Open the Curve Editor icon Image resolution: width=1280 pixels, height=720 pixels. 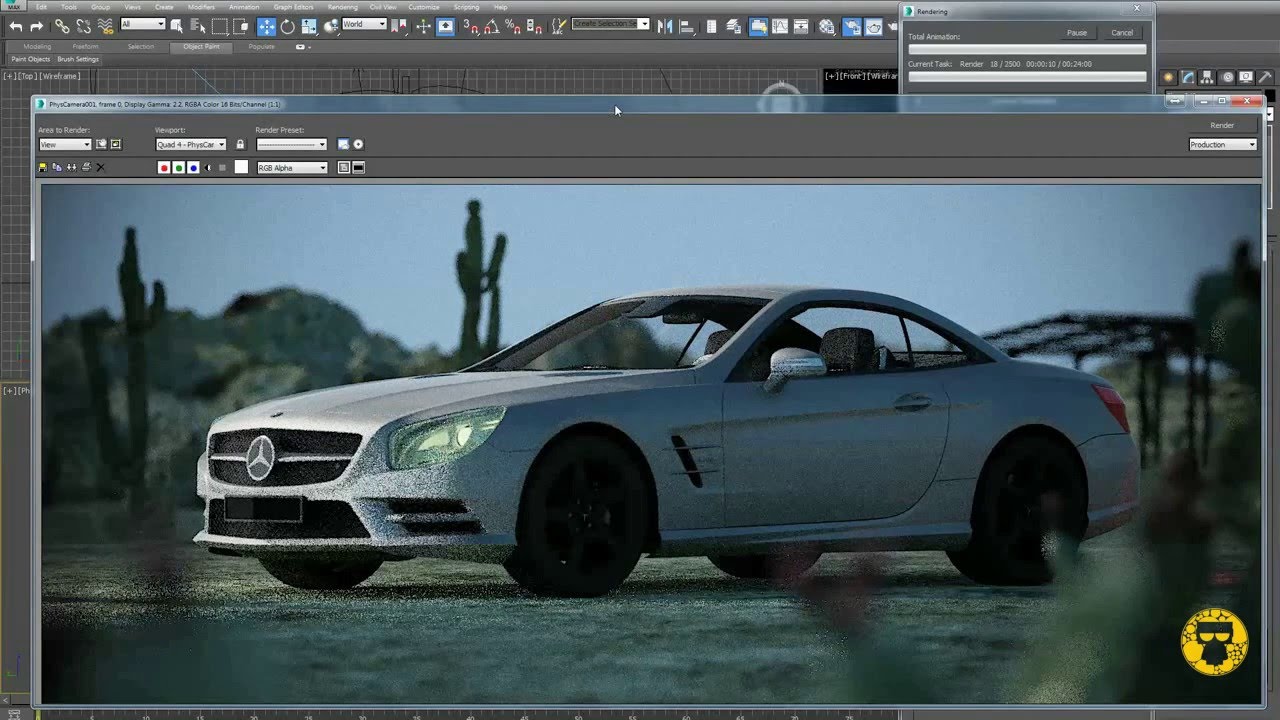780,26
